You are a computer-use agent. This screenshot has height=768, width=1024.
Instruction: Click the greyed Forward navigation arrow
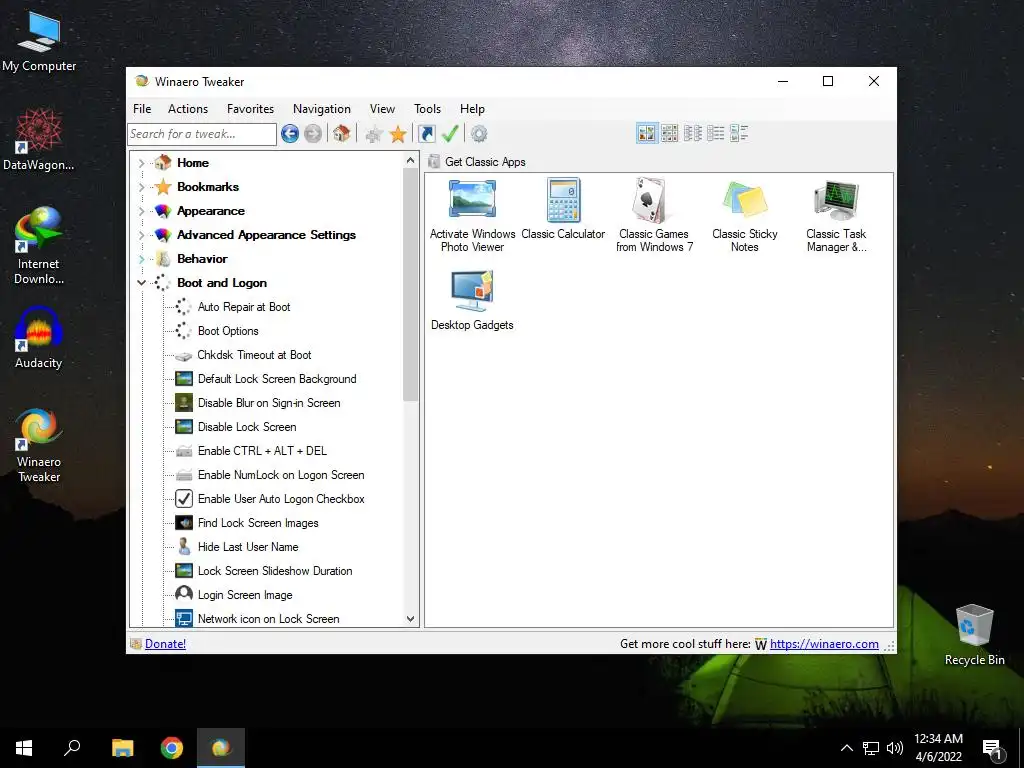click(x=313, y=134)
